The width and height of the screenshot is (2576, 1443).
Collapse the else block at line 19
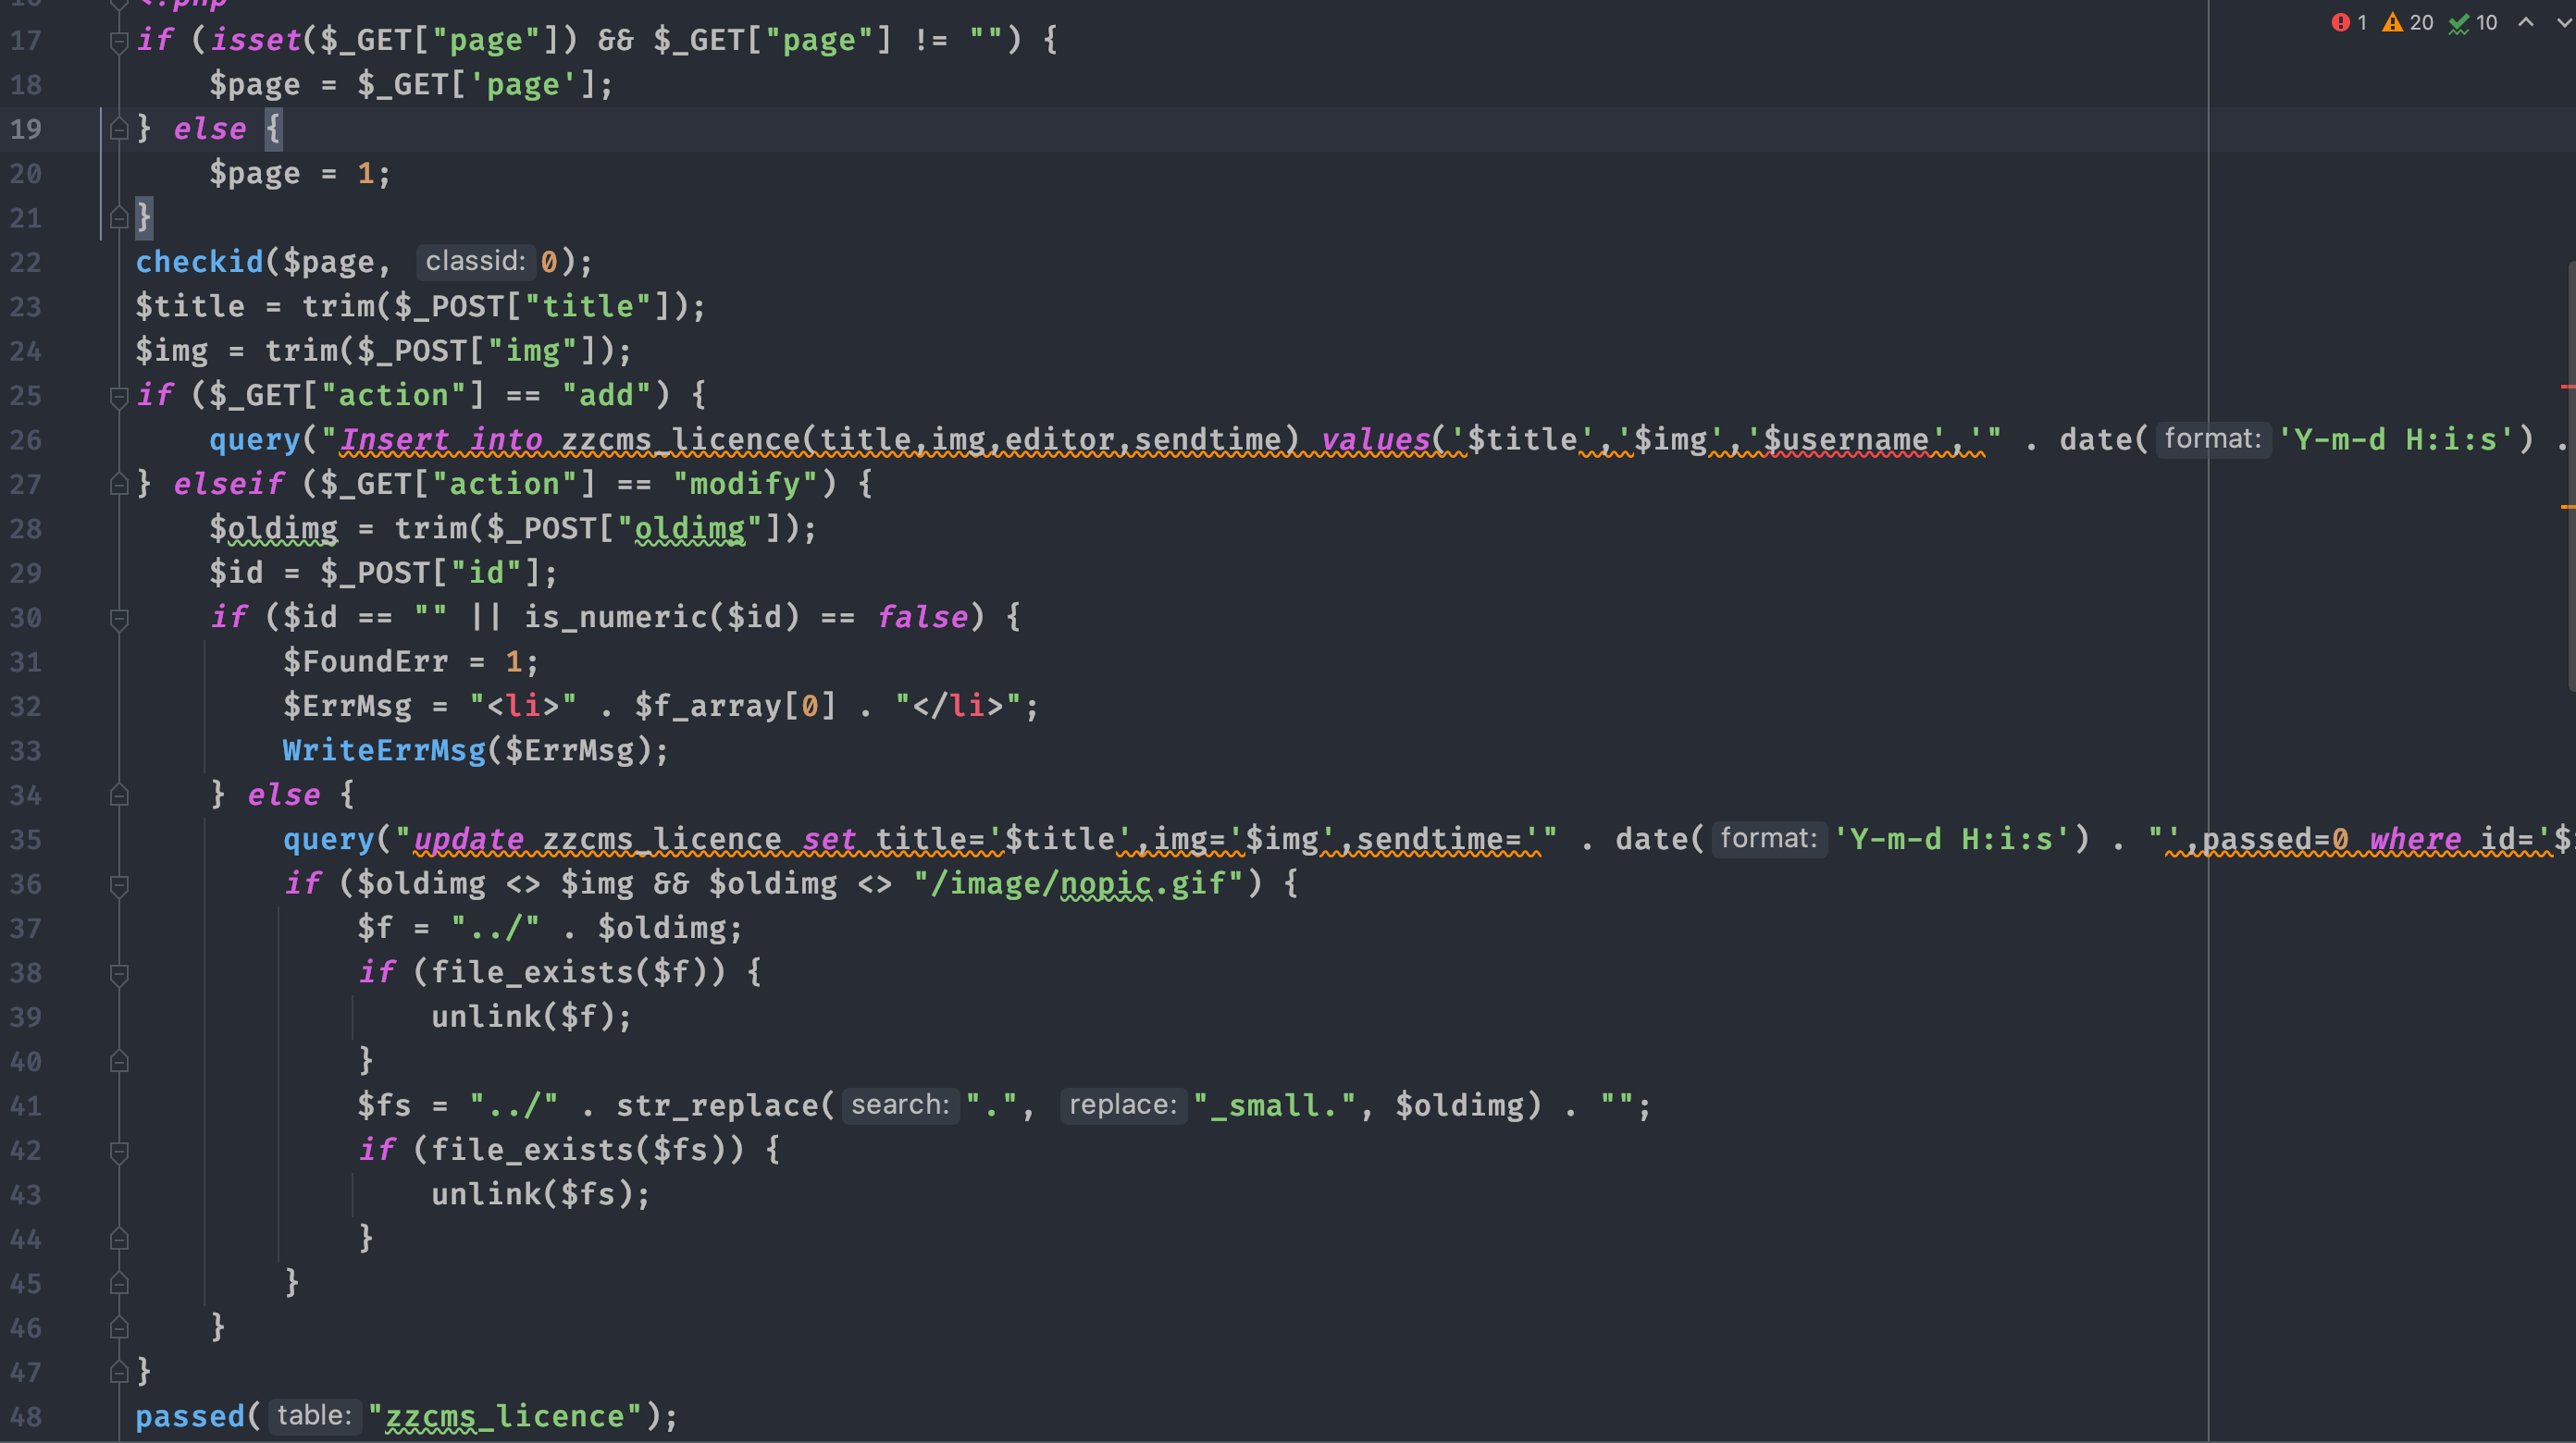[118, 129]
